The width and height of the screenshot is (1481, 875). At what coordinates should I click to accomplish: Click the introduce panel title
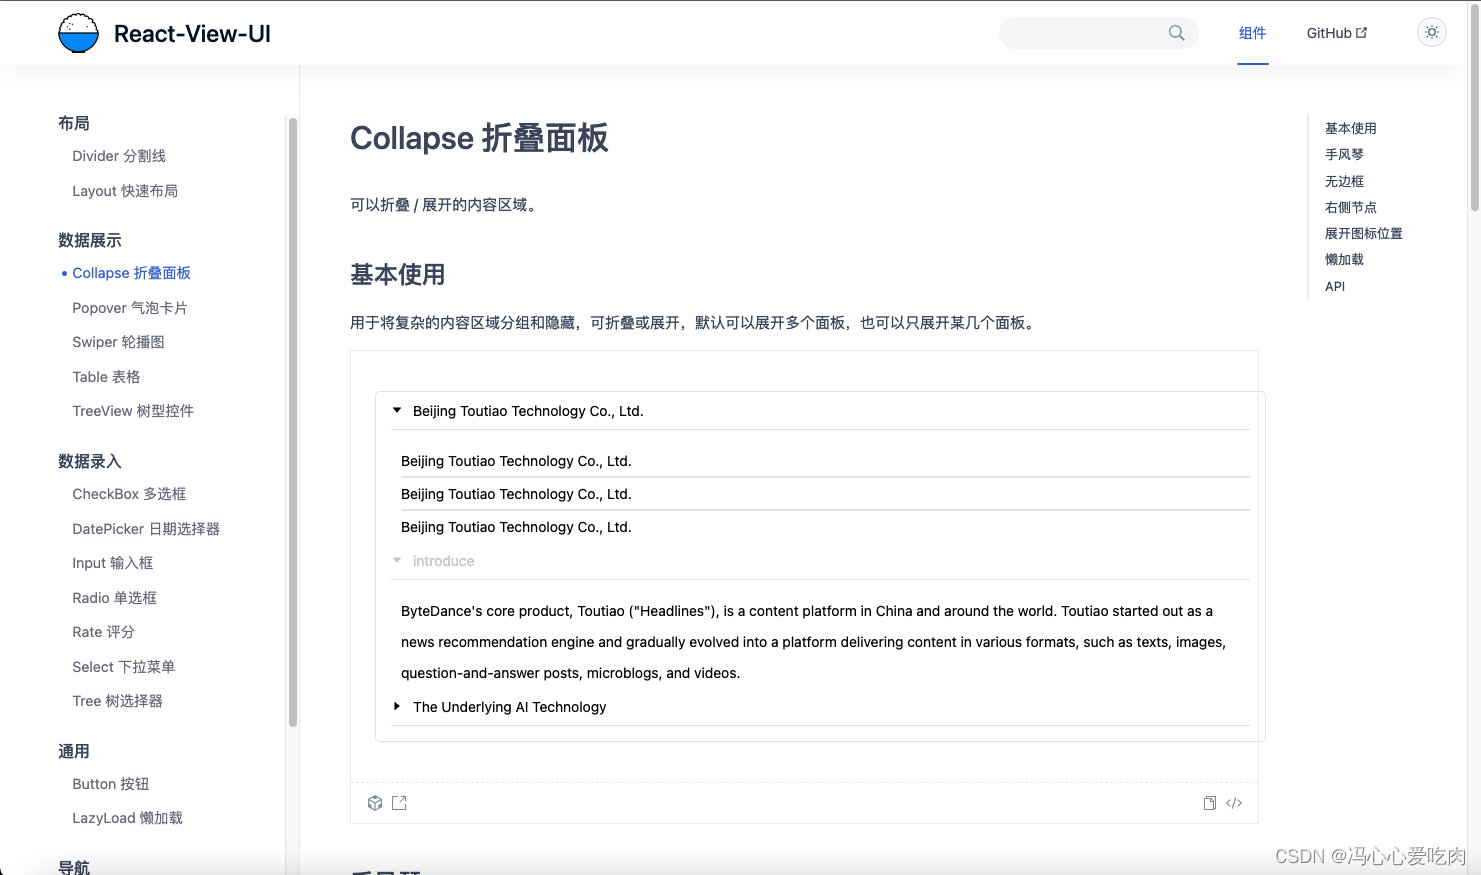point(443,561)
